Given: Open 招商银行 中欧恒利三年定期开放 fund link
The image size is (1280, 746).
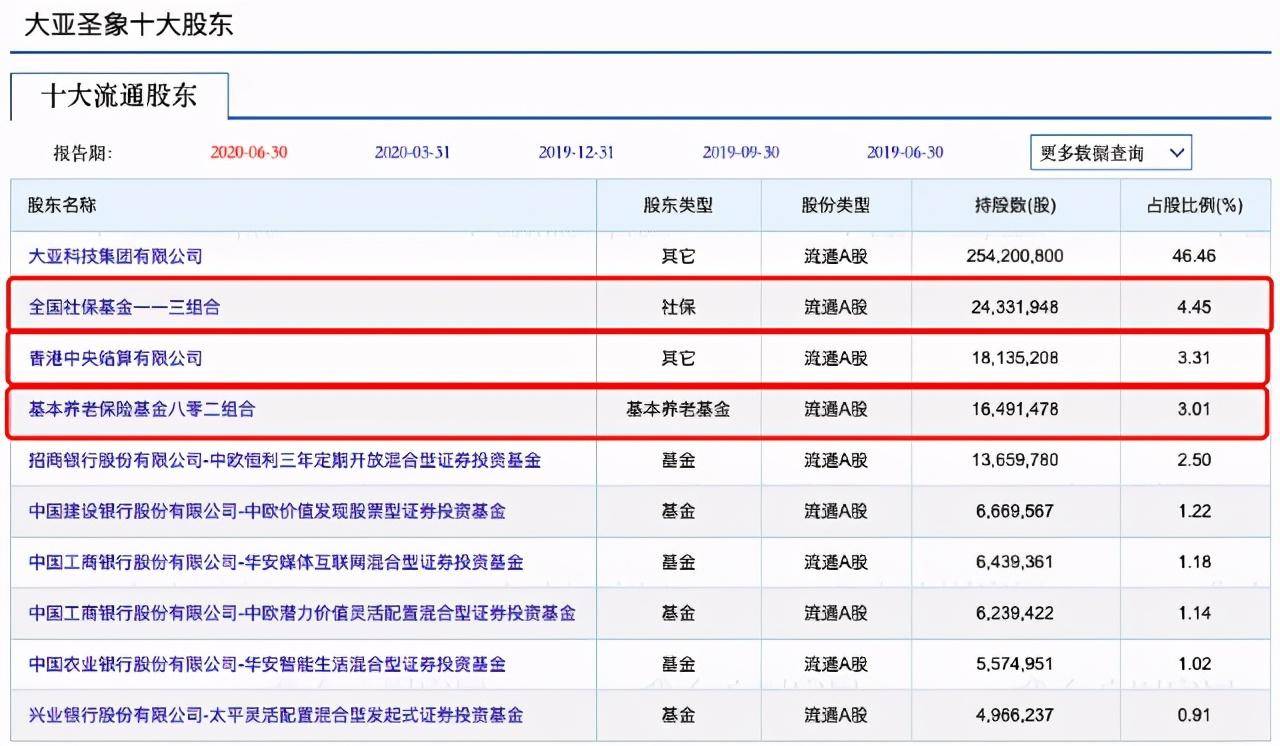Looking at the screenshot, I should pos(285,460).
